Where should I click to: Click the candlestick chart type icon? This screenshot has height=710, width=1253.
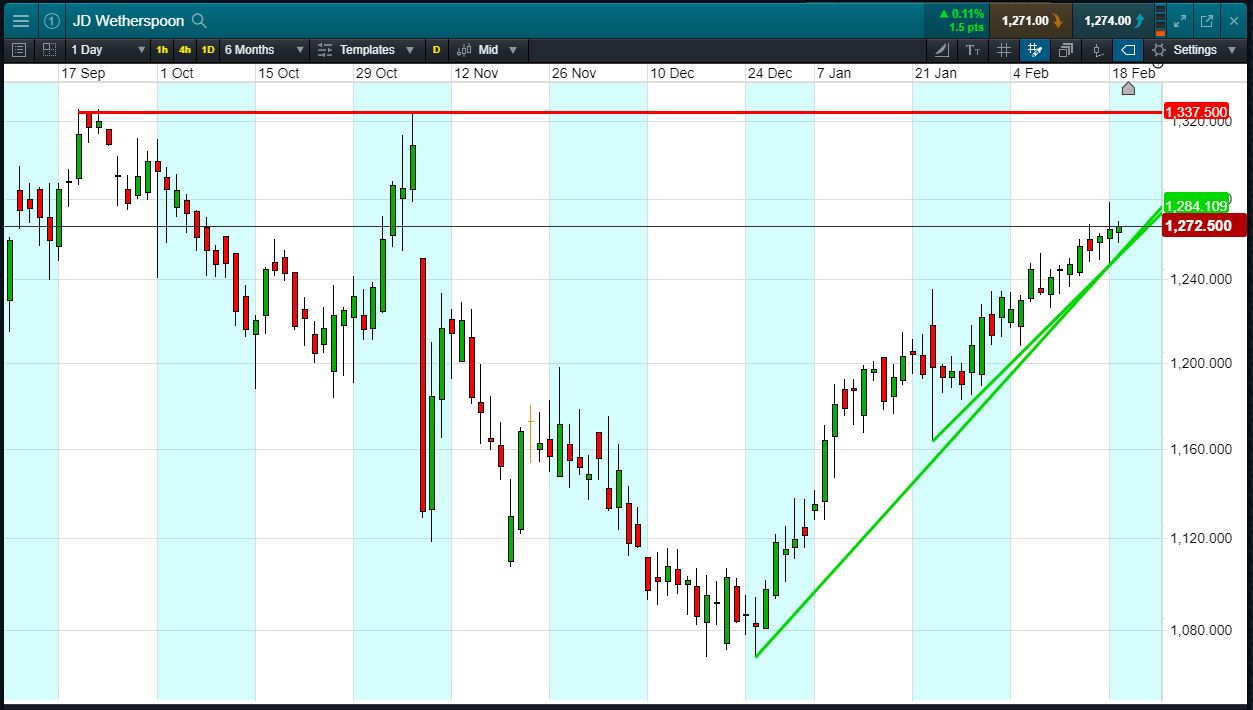click(464, 50)
